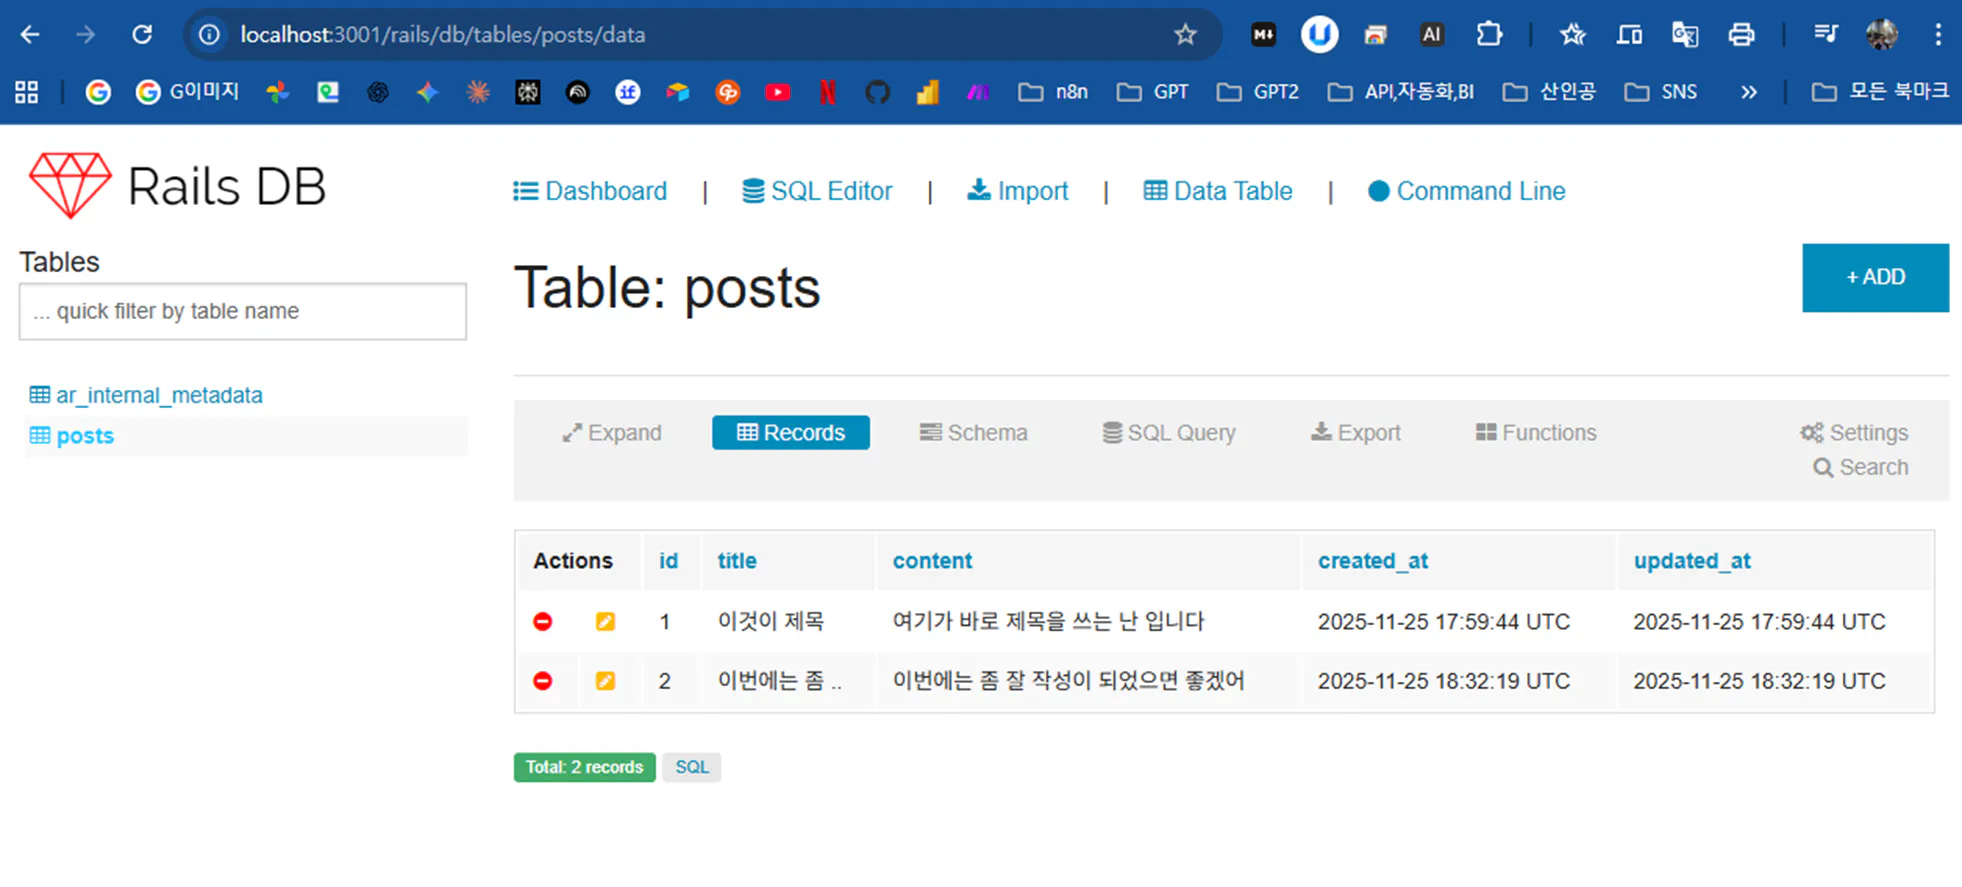Open the browser extensions puzzle icon
Screen dimensions: 1962x887
1489,35
